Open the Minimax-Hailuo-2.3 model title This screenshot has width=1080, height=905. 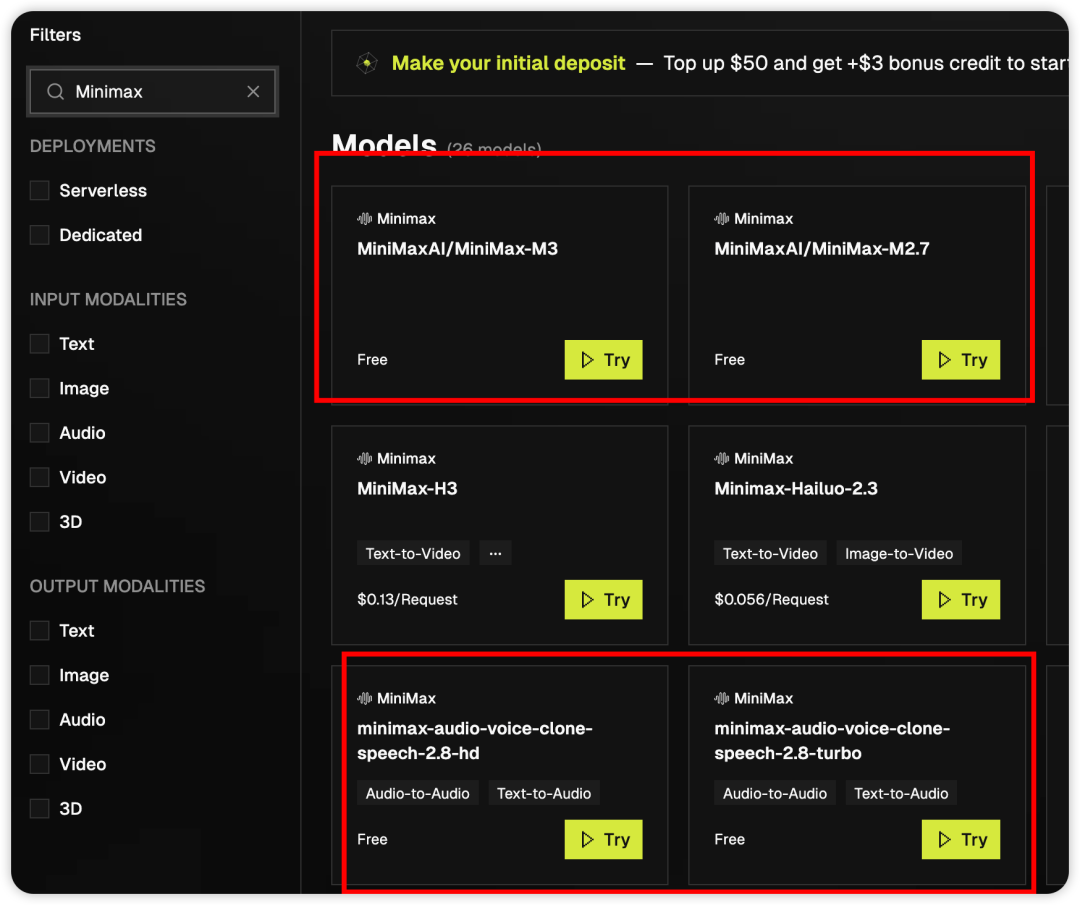coord(796,488)
